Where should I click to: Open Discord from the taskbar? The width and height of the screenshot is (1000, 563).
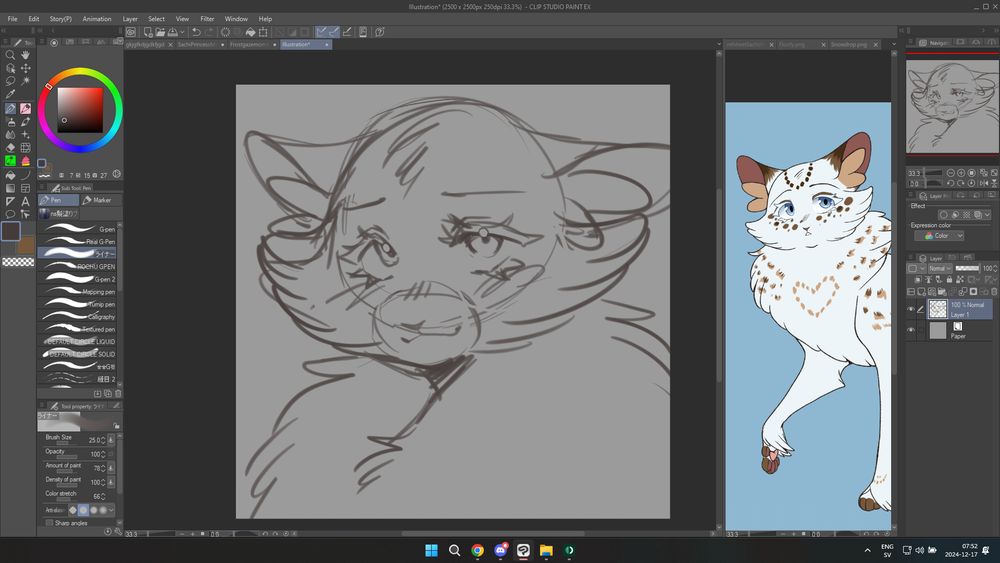[x=501, y=550]
